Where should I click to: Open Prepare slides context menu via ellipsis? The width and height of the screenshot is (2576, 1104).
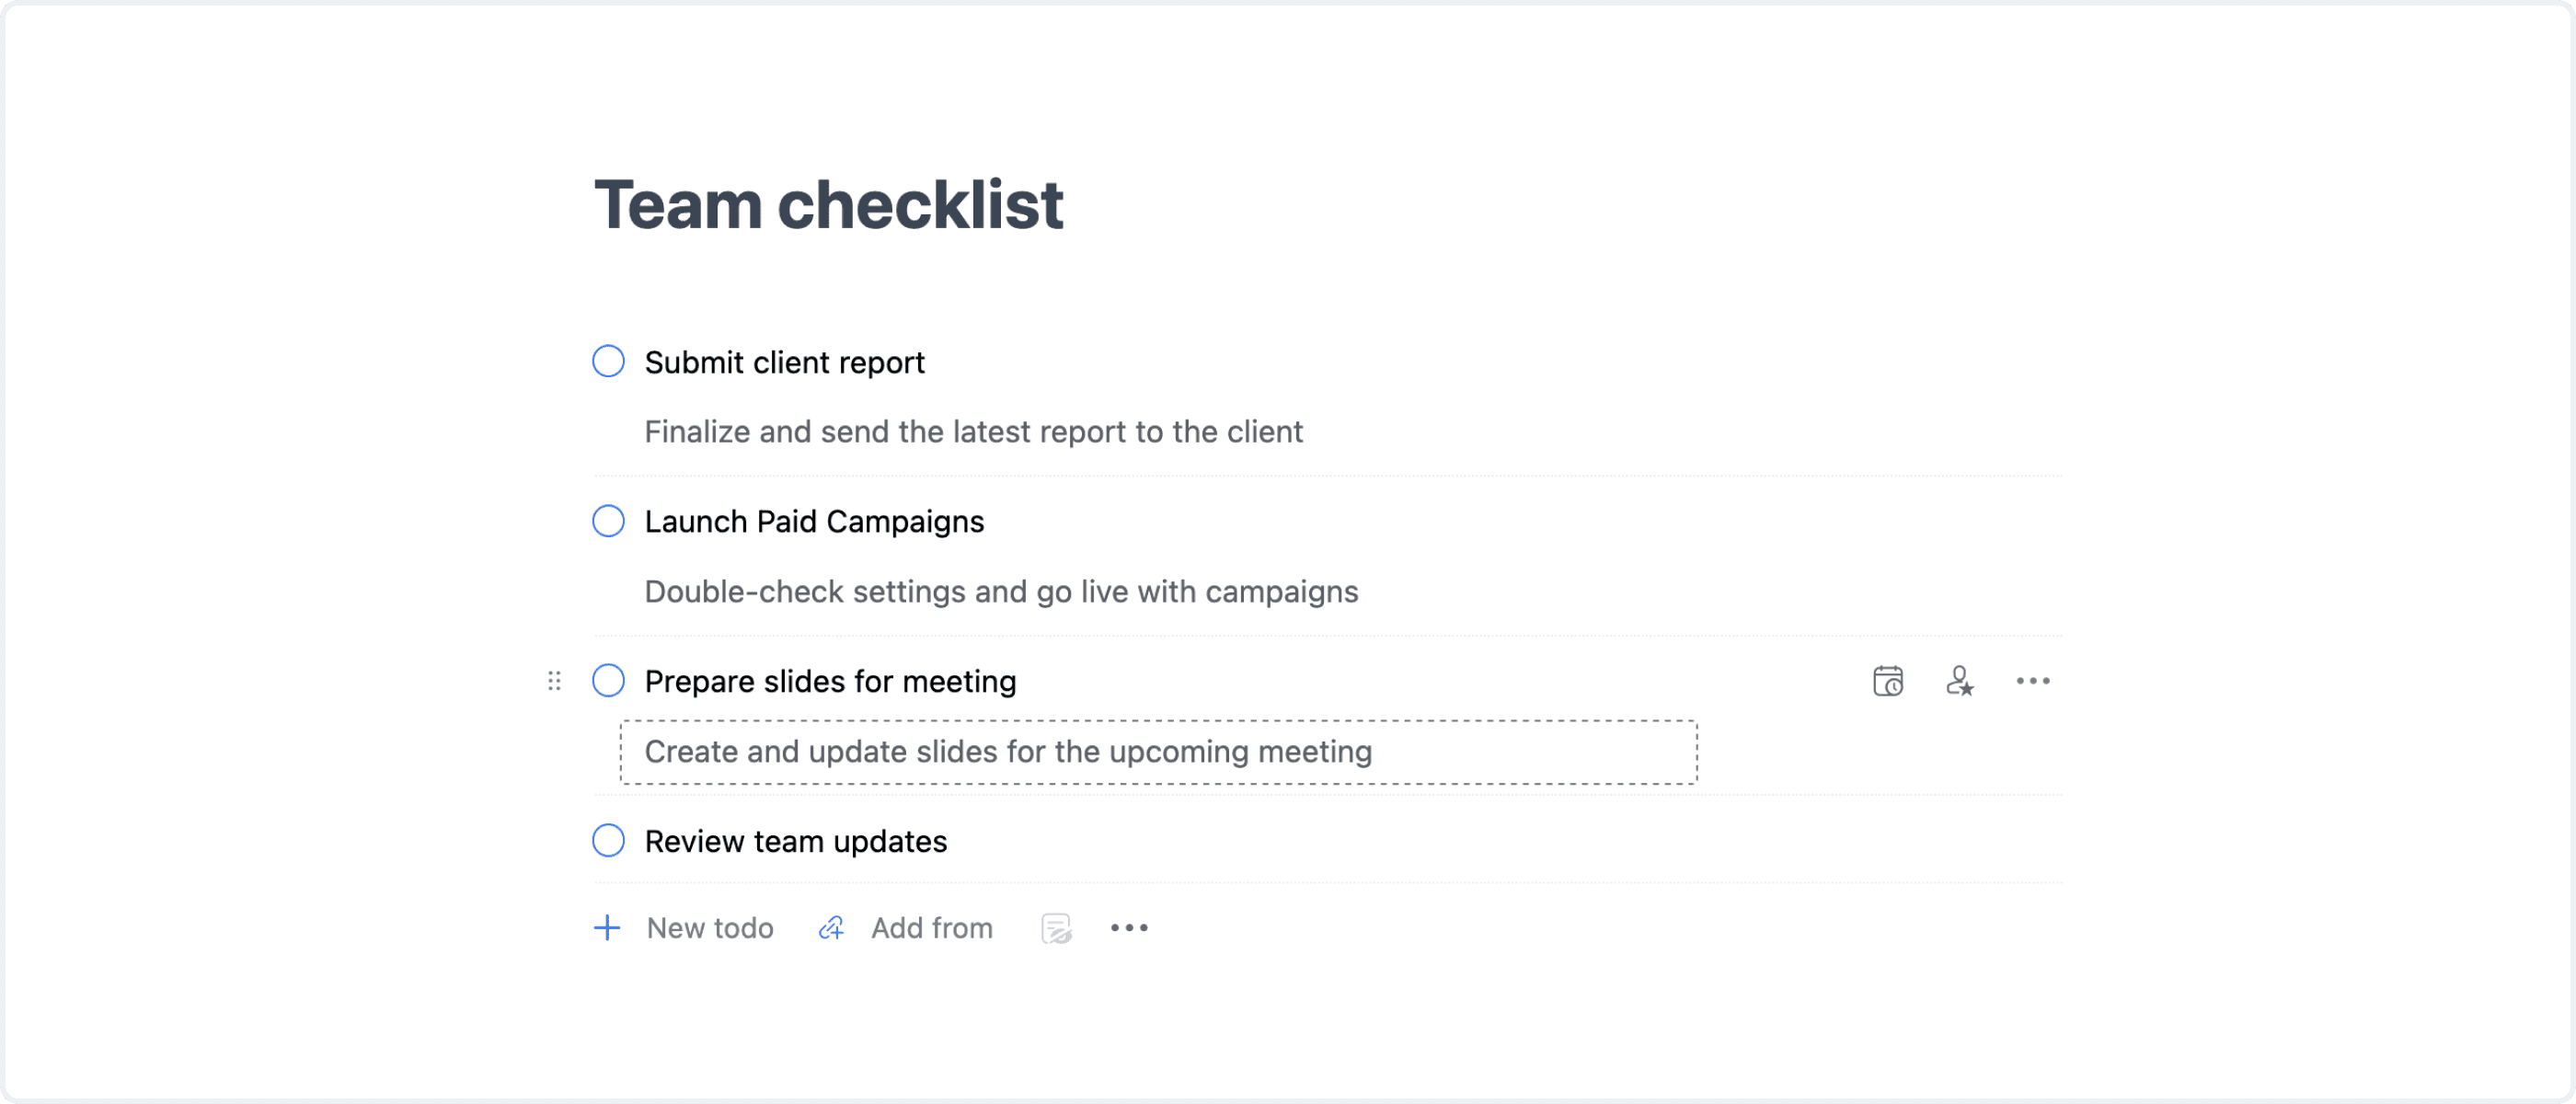(2033, 681)
